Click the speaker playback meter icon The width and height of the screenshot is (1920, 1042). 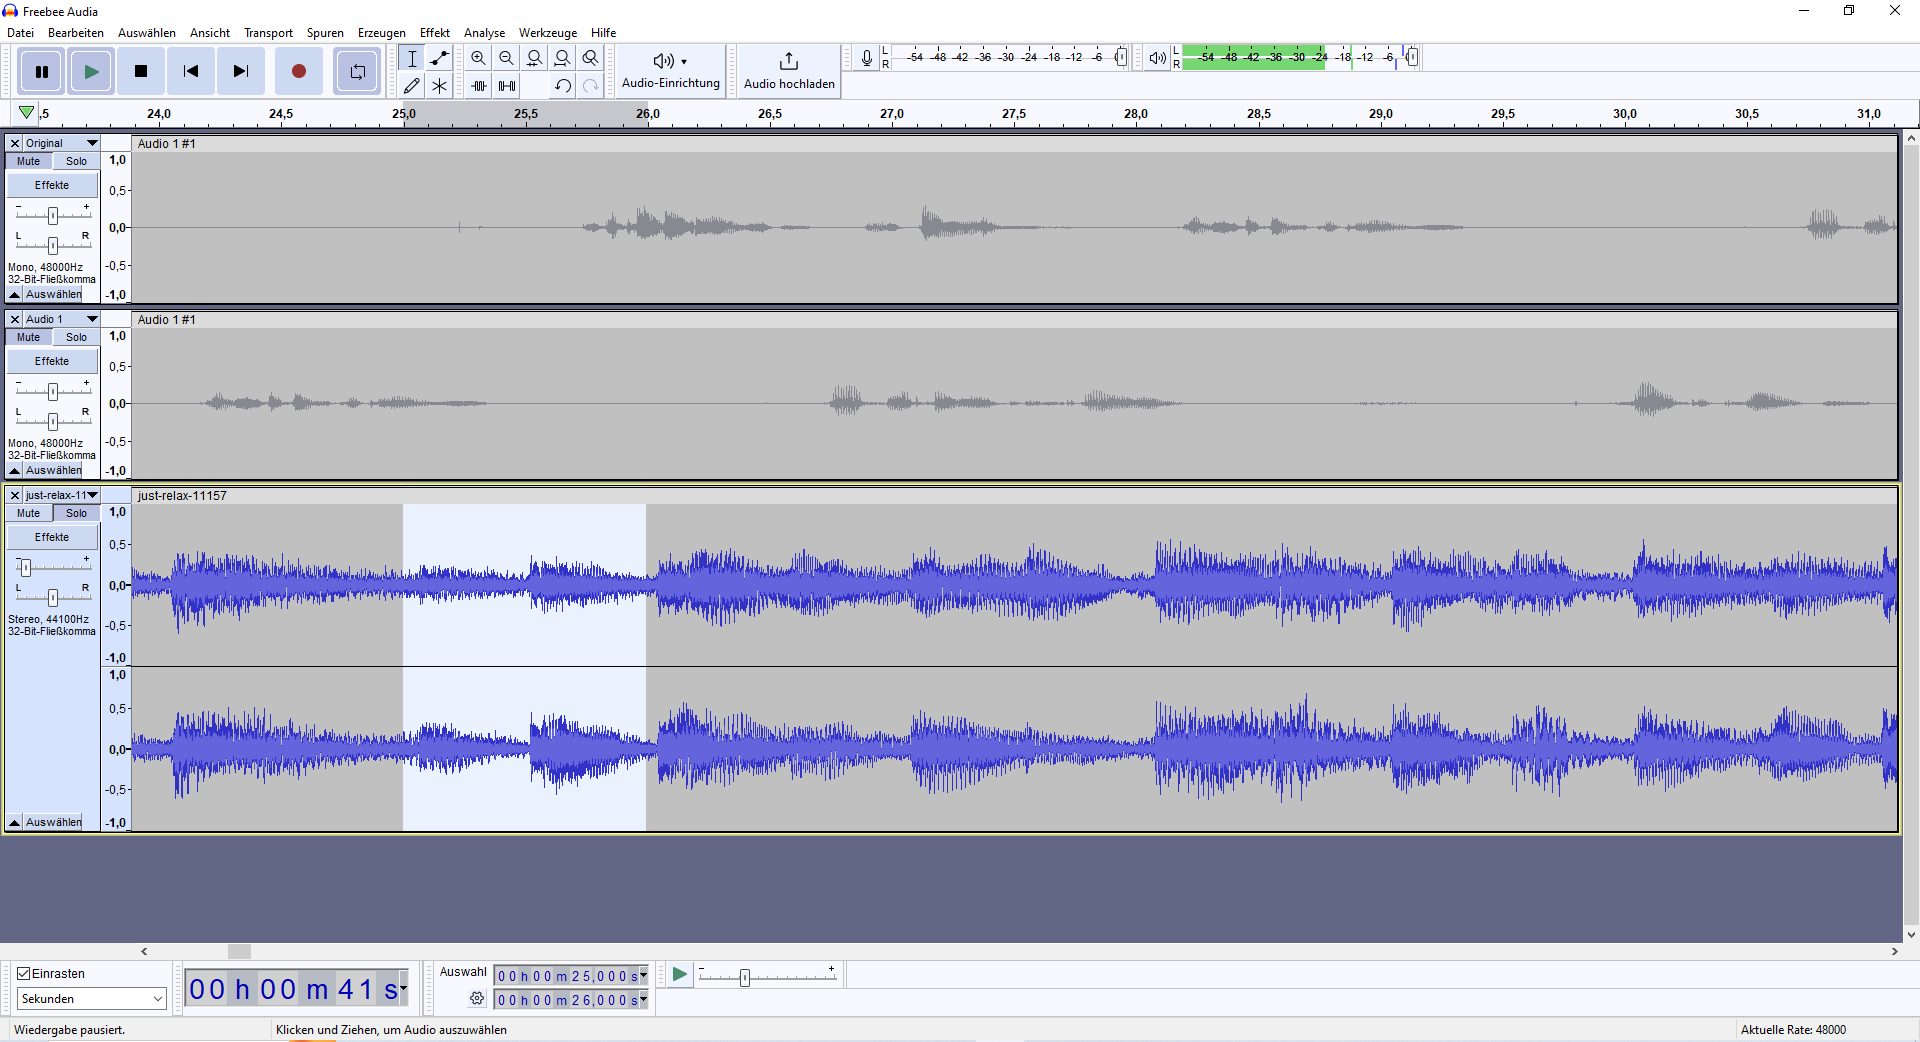(1157, 58)
